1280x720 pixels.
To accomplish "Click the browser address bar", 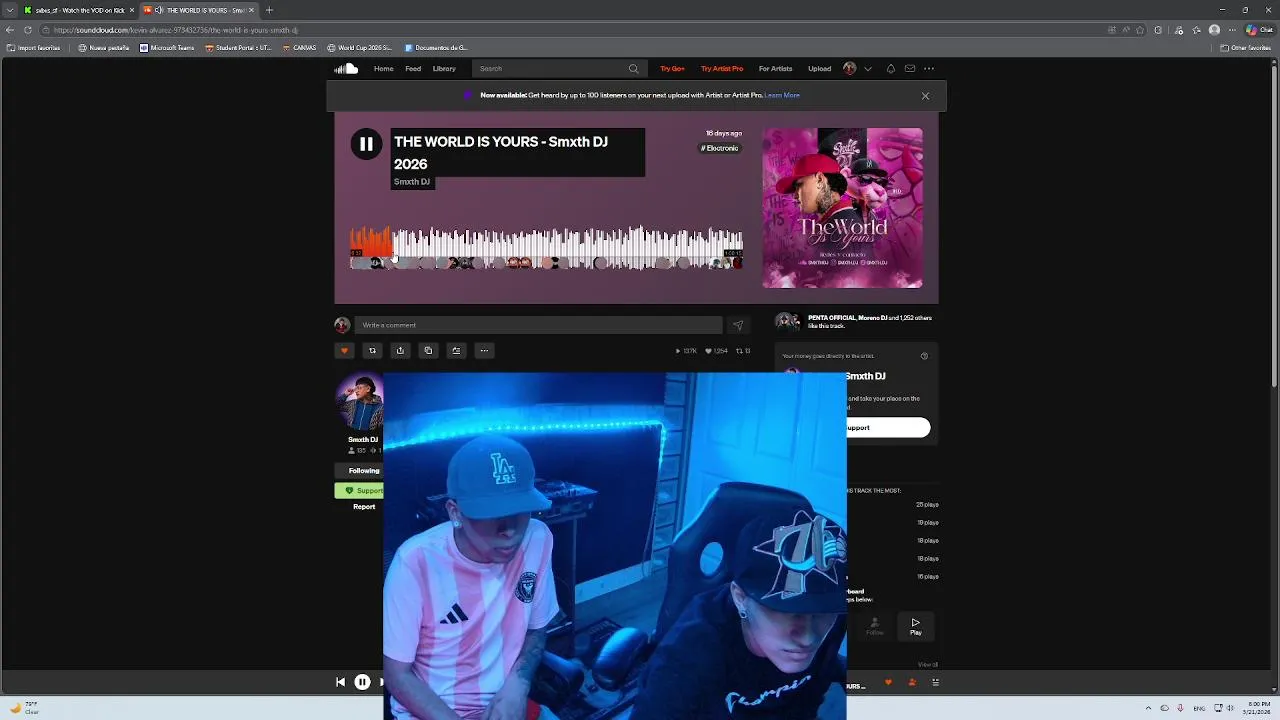I will (x=570, y=30).
